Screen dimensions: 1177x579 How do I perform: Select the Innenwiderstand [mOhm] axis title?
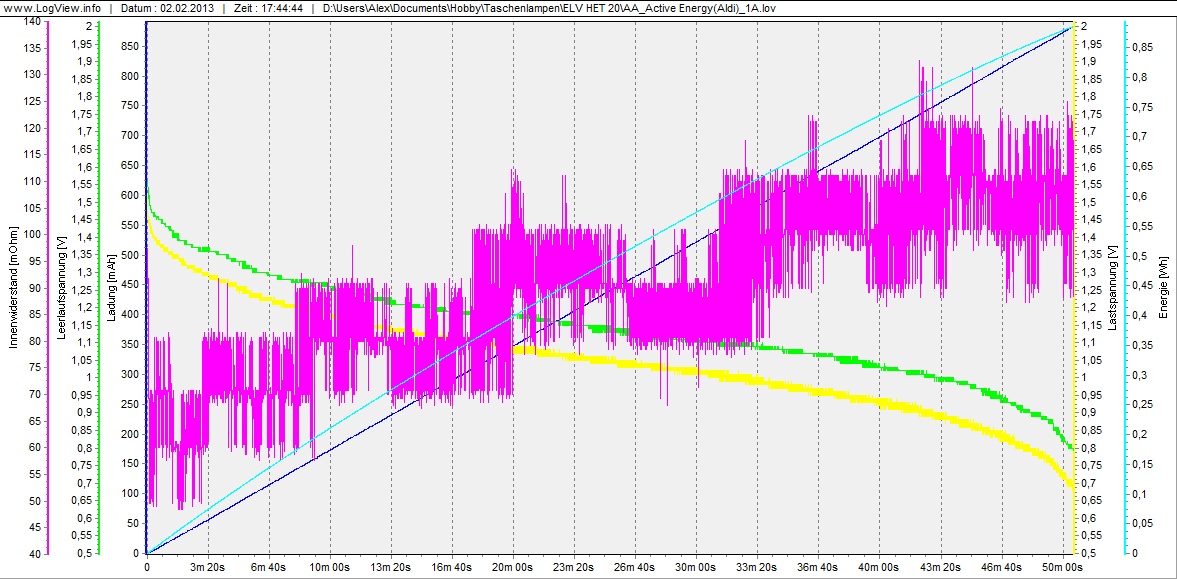coord(12,289)
